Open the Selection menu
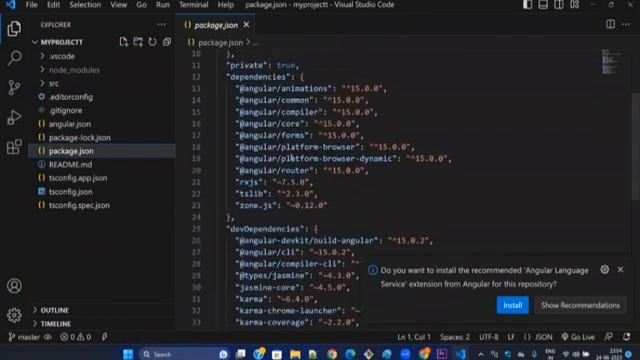This screenshot has height=360, width=640. coord(85,5)
